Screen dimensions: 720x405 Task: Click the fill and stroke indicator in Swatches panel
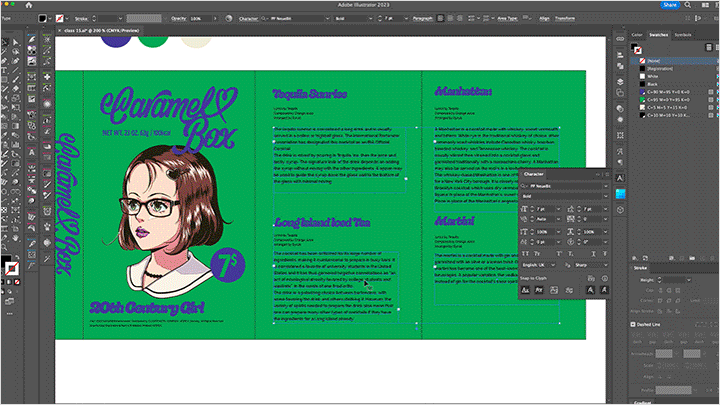pos(636,48)
